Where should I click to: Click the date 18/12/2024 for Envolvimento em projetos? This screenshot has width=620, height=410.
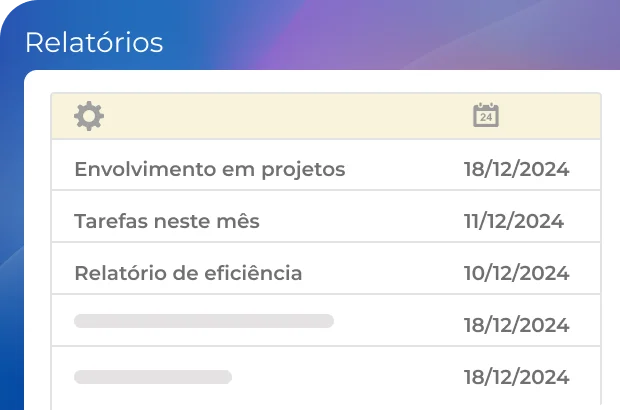(516, 169)
